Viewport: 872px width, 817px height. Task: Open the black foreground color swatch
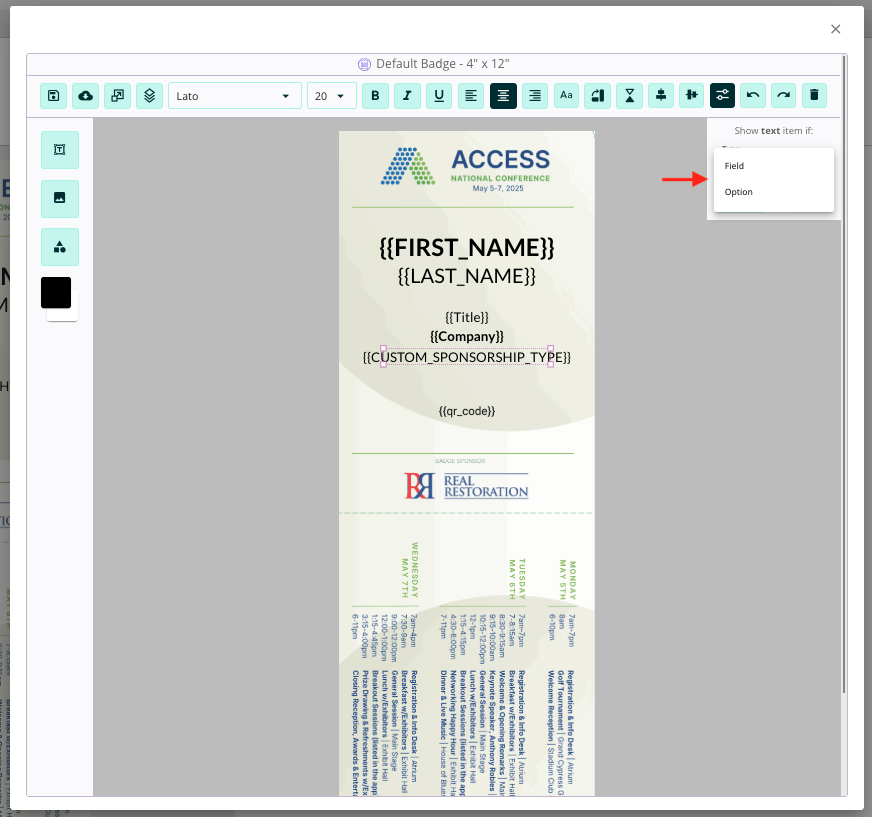pos(56,293)
